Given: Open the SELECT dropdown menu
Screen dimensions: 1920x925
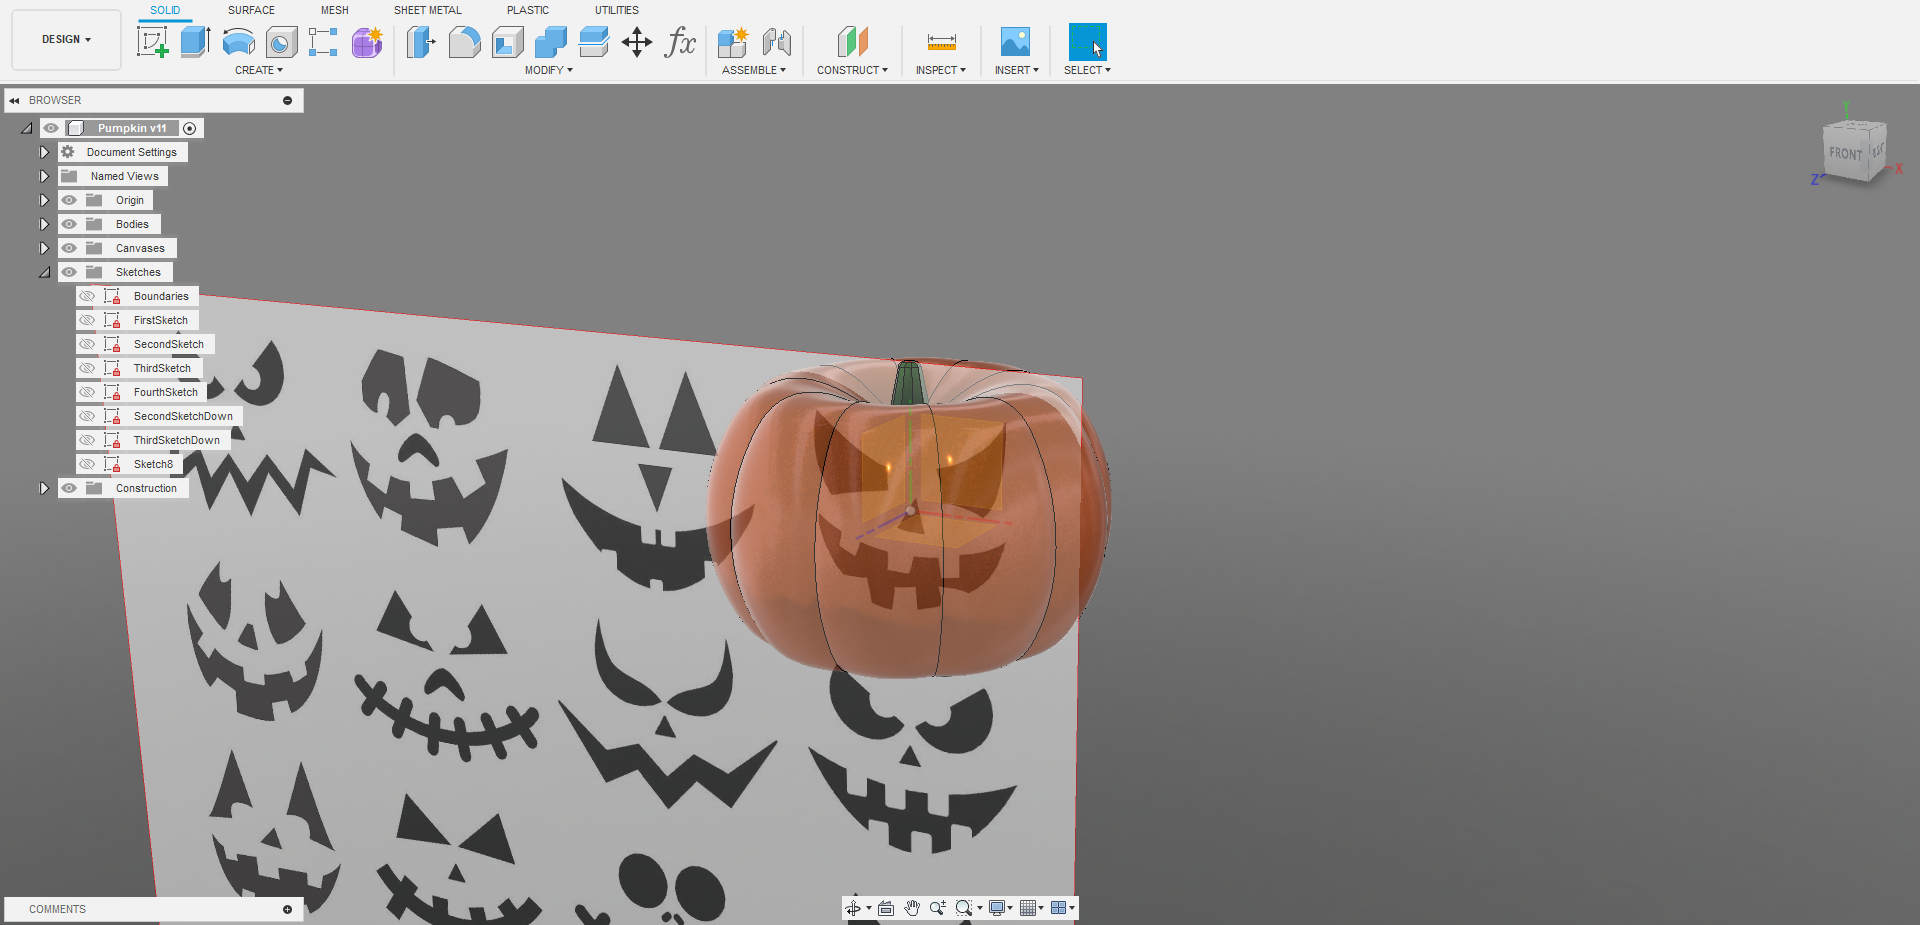Looking at the screenshot, I should (x=1087, y=70).
